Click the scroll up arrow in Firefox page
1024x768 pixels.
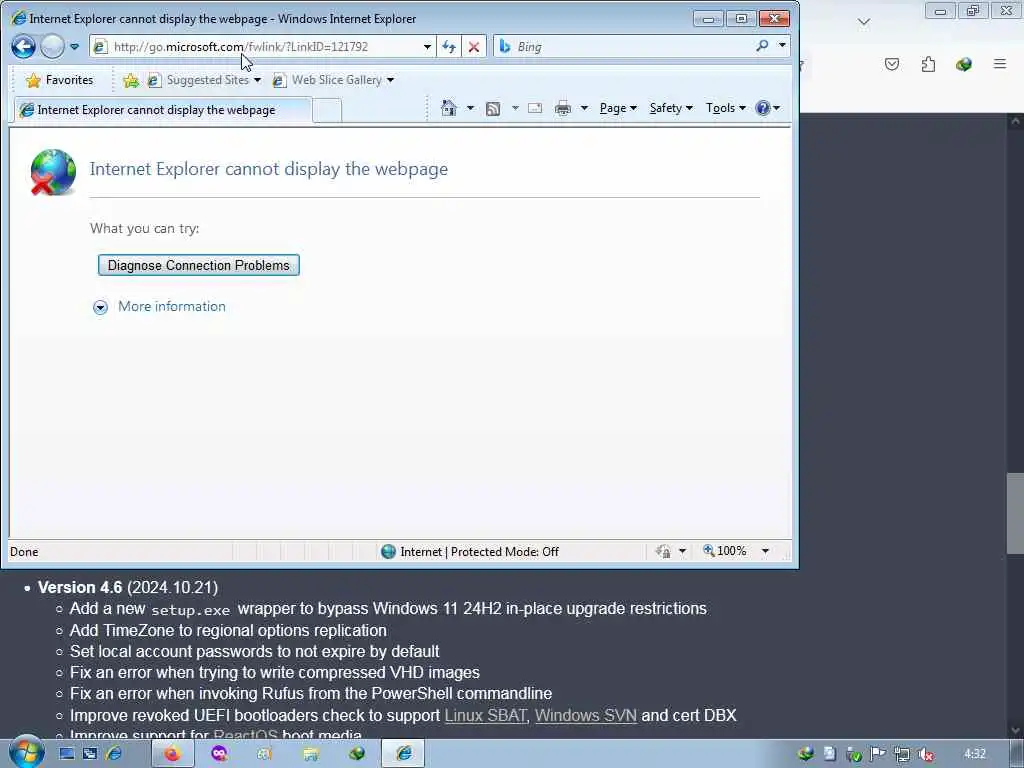(x=1015, y=121)
